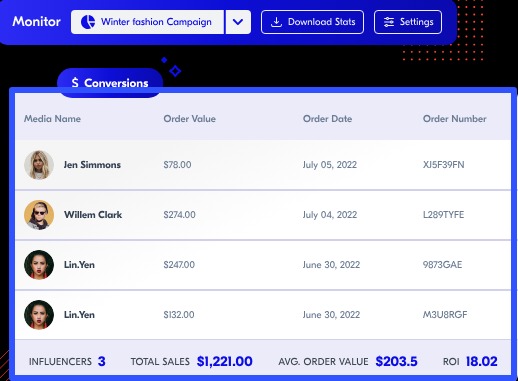Click the pie chart icon beside Winter fashion Campaign
The height and width of the screenshot is (381, 518).
[88, 22]
